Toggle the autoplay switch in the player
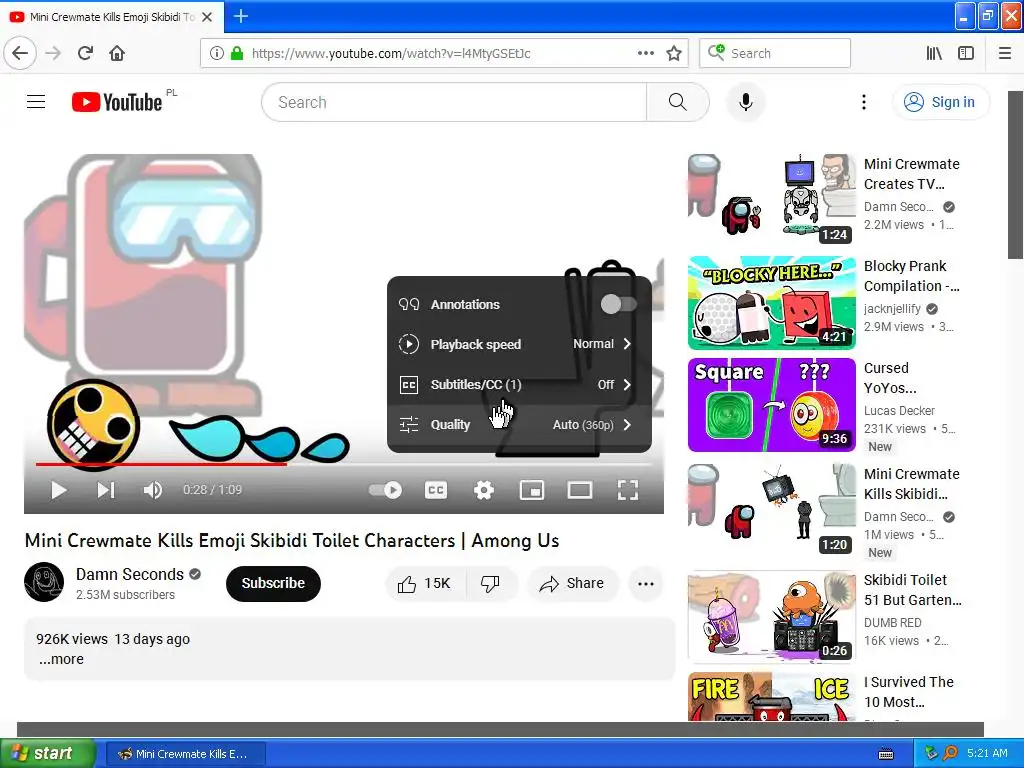This screenshot has width=1024, height=768. click(x=385, y=490)
